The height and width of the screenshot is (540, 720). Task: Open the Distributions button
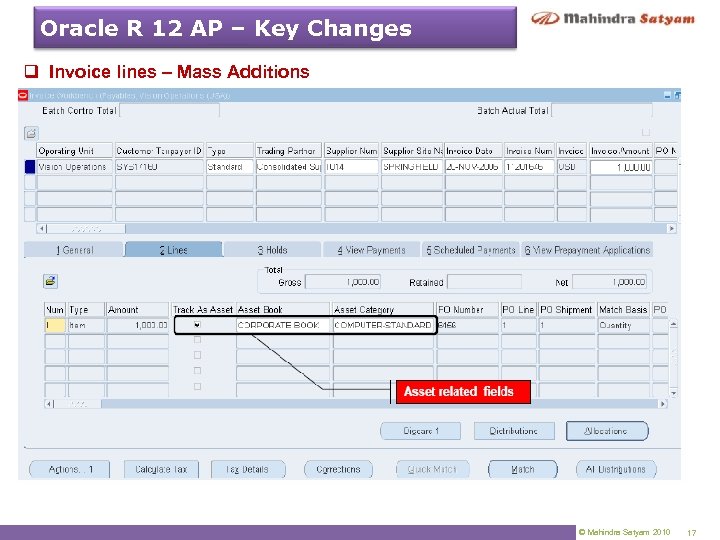514,431
